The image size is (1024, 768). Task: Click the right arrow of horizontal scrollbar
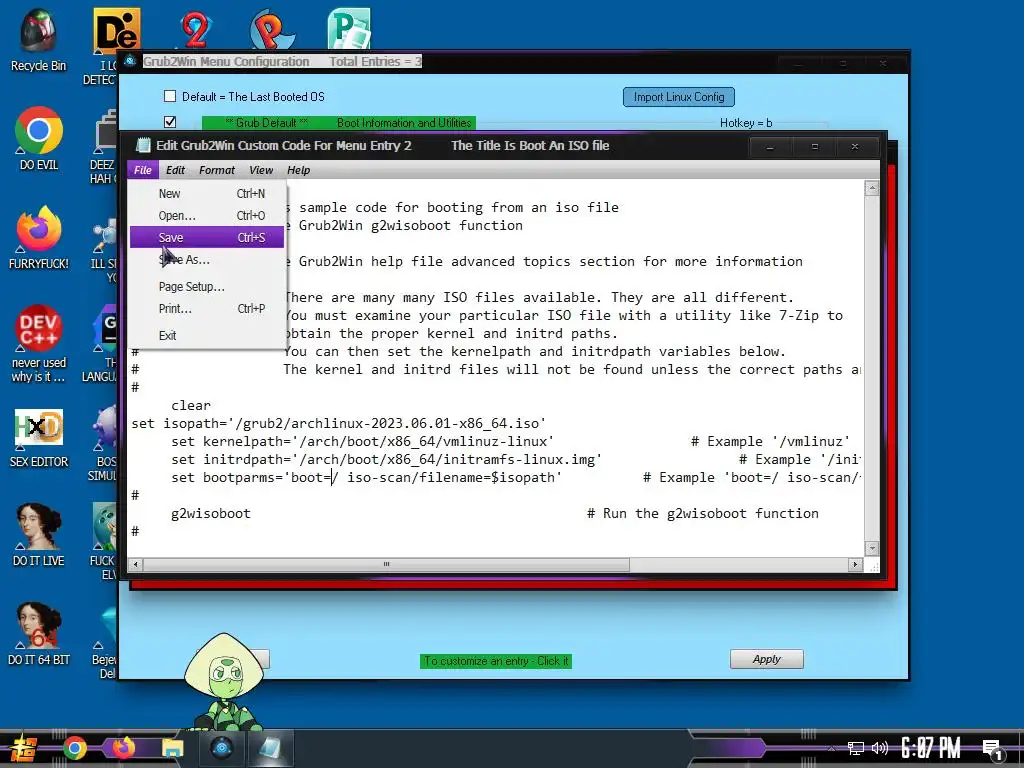pos(856,564)
